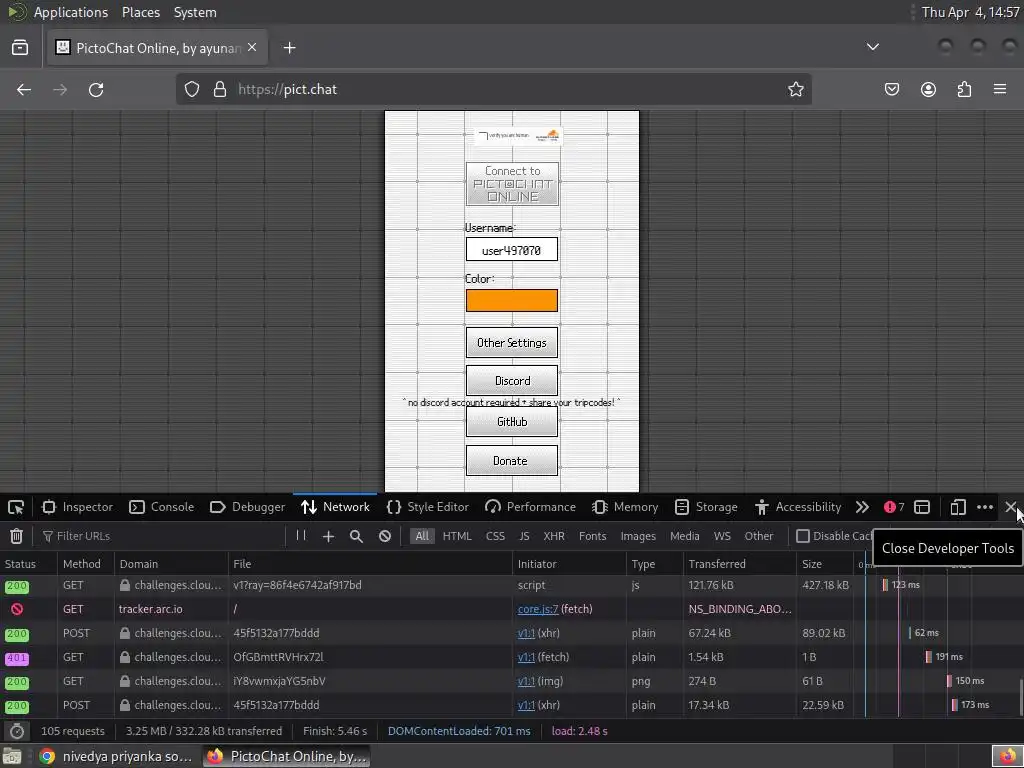Image resolution: width=1024 pixels, height=768 pixels.
Task: Filter requests by CSS
Action: coord(495,536)
